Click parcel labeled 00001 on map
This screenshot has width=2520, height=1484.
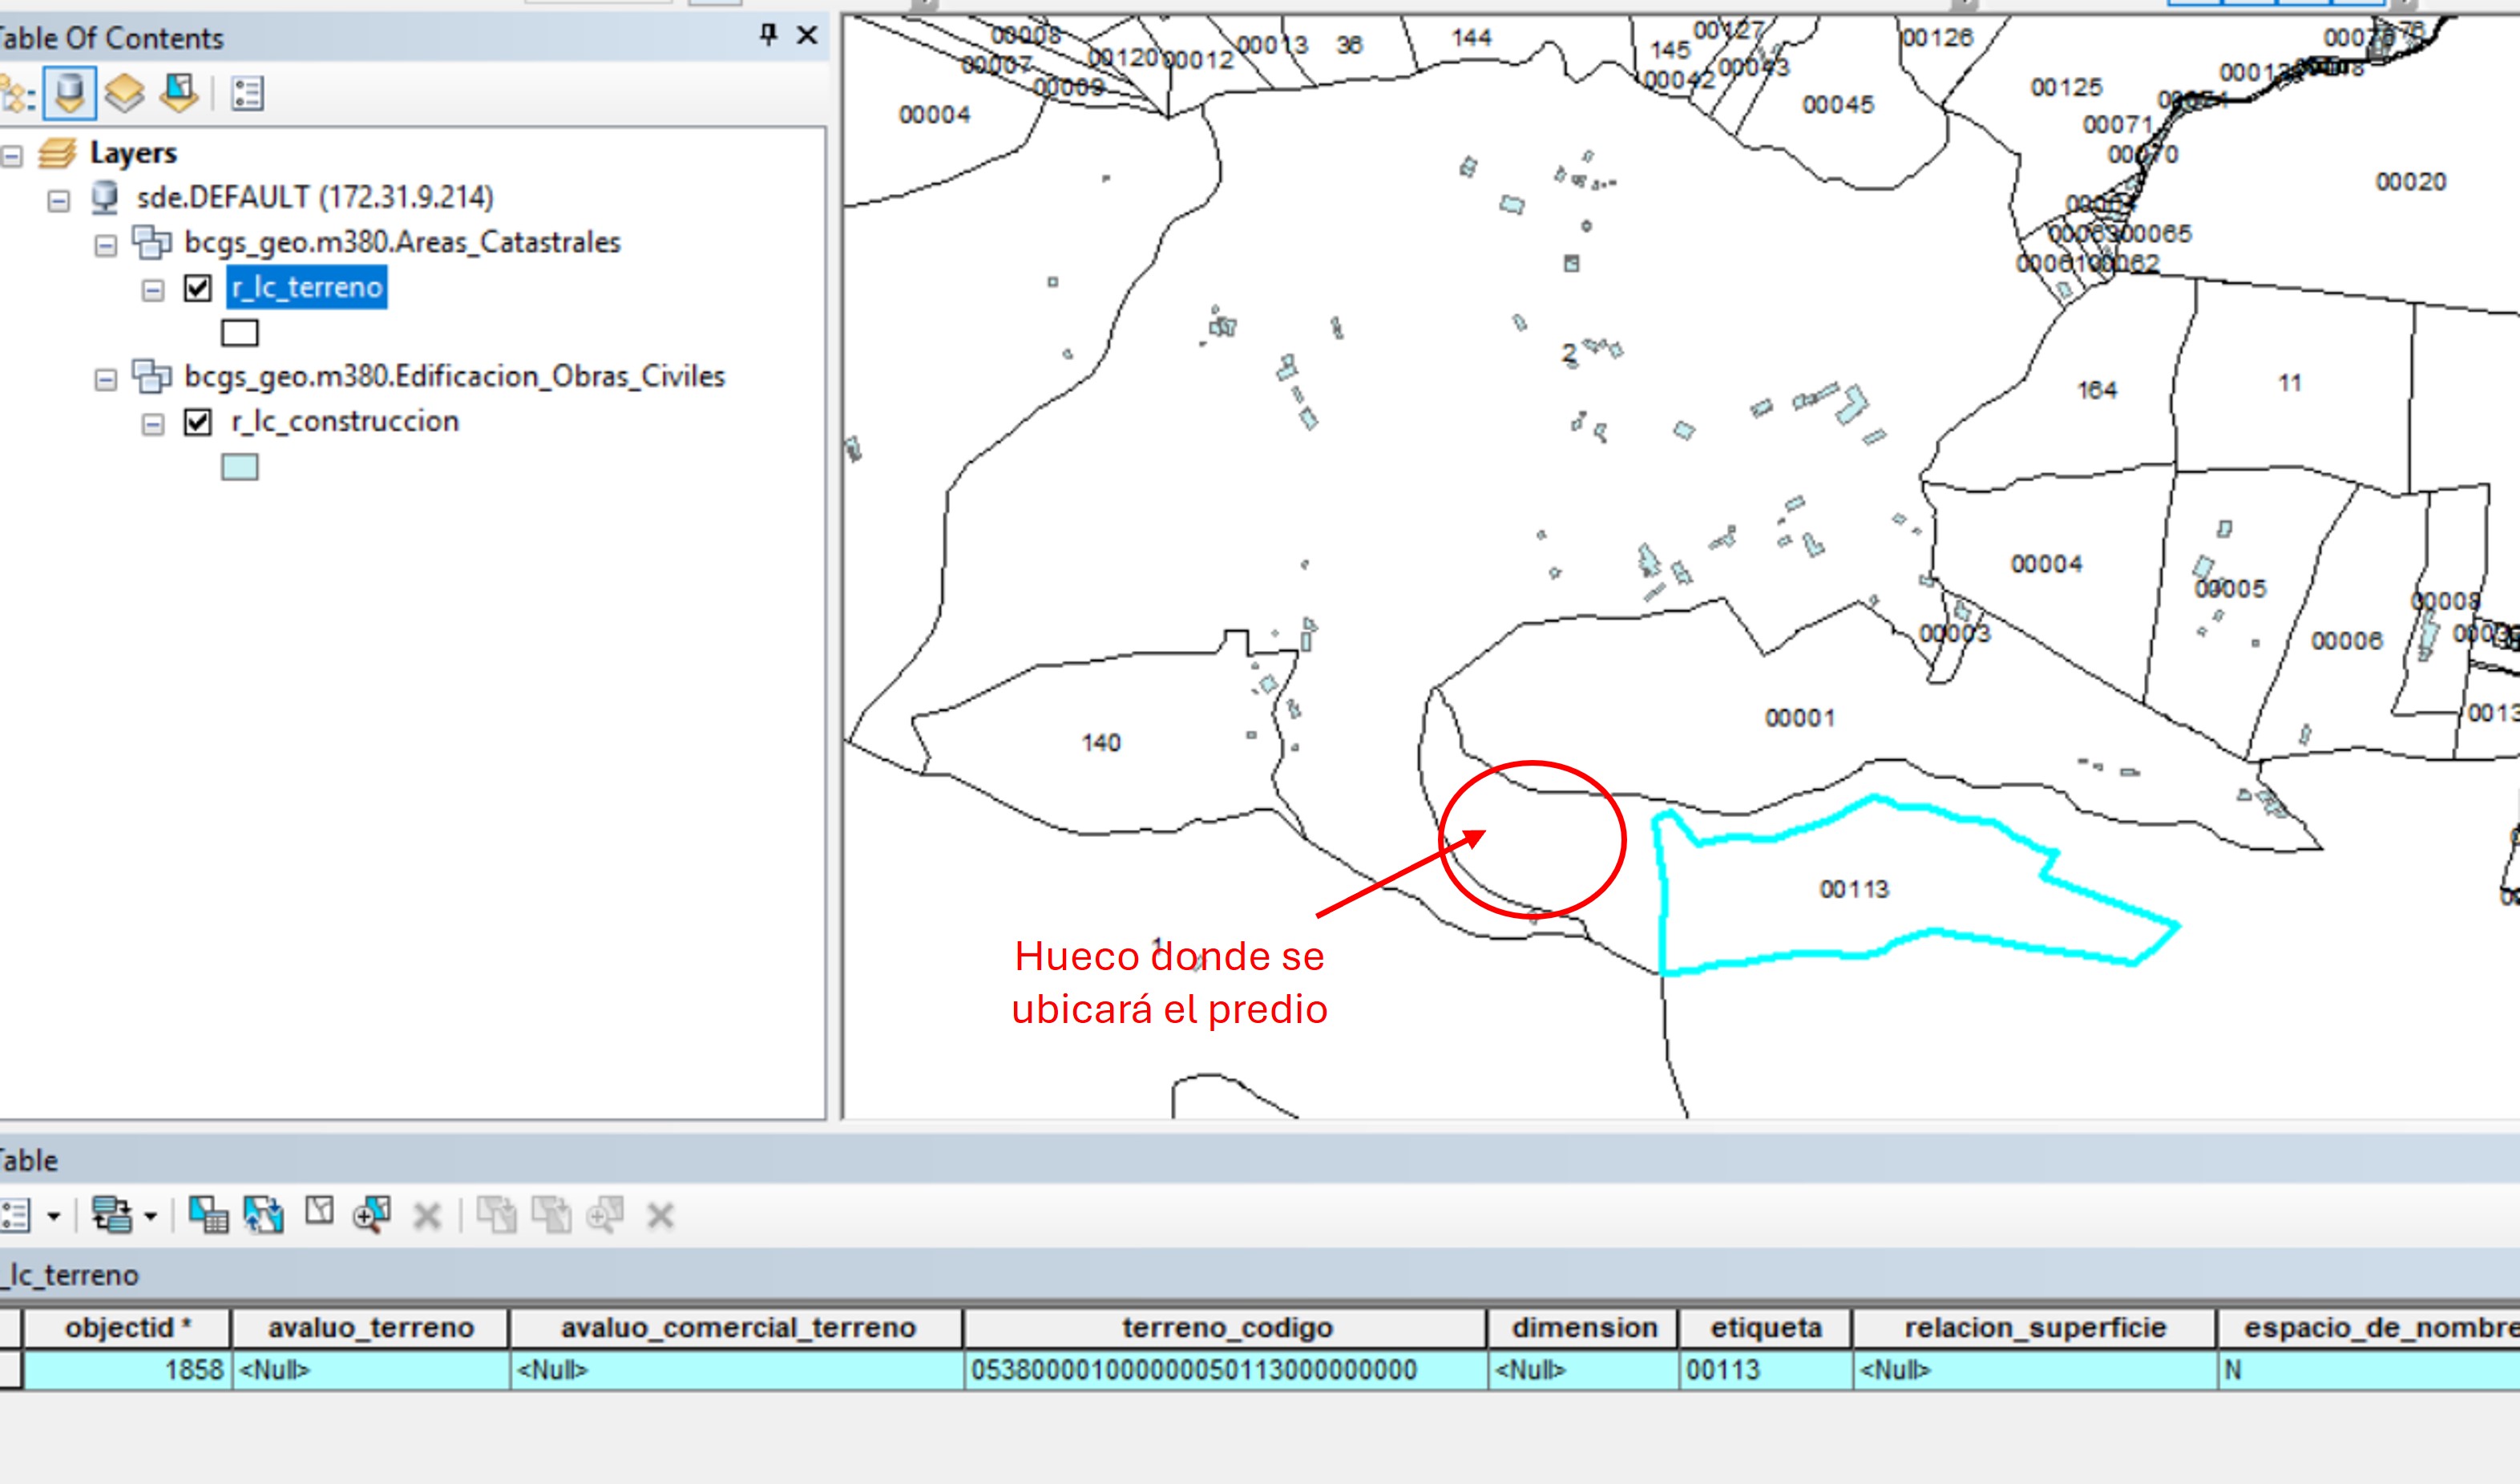click(1800, 718)
